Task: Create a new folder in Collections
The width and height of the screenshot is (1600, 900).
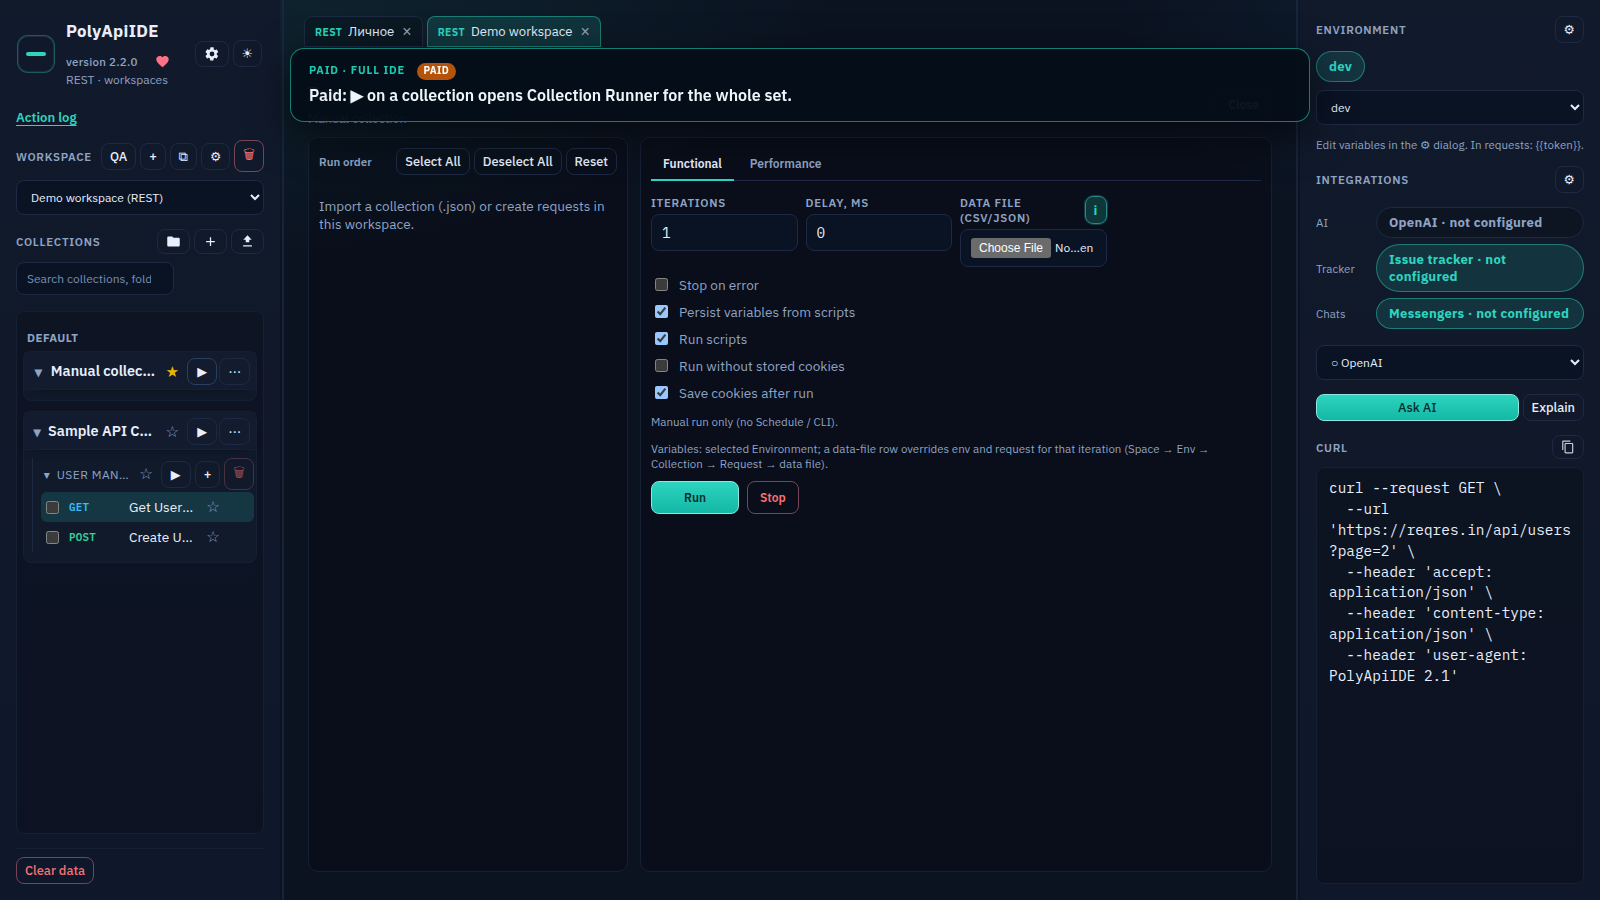Action: (x=173, y=242)
